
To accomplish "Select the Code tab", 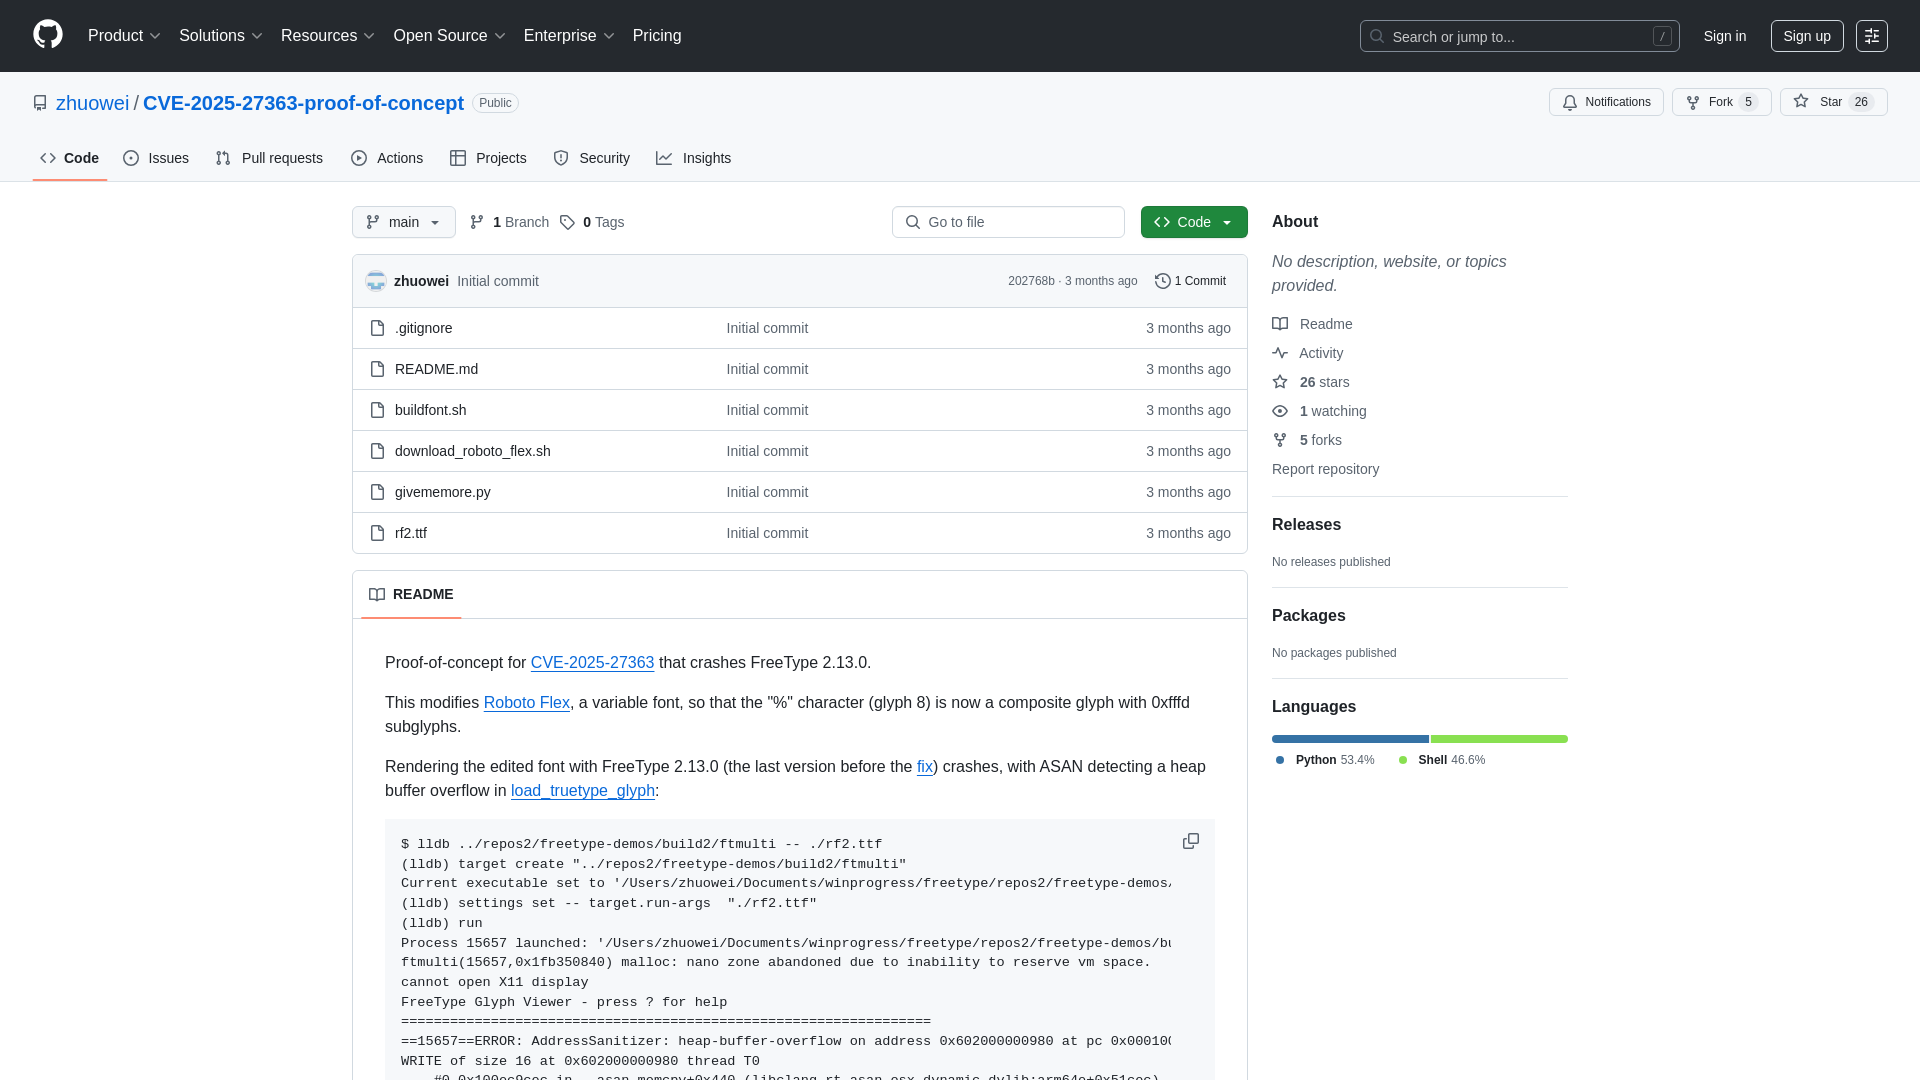I will click(x=70, y=158).
